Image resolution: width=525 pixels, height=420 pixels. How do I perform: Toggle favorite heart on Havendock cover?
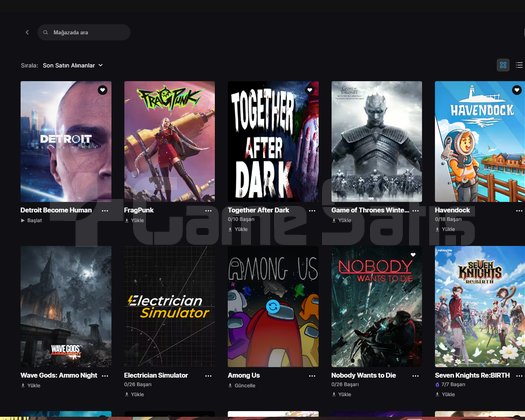point(517,90)
